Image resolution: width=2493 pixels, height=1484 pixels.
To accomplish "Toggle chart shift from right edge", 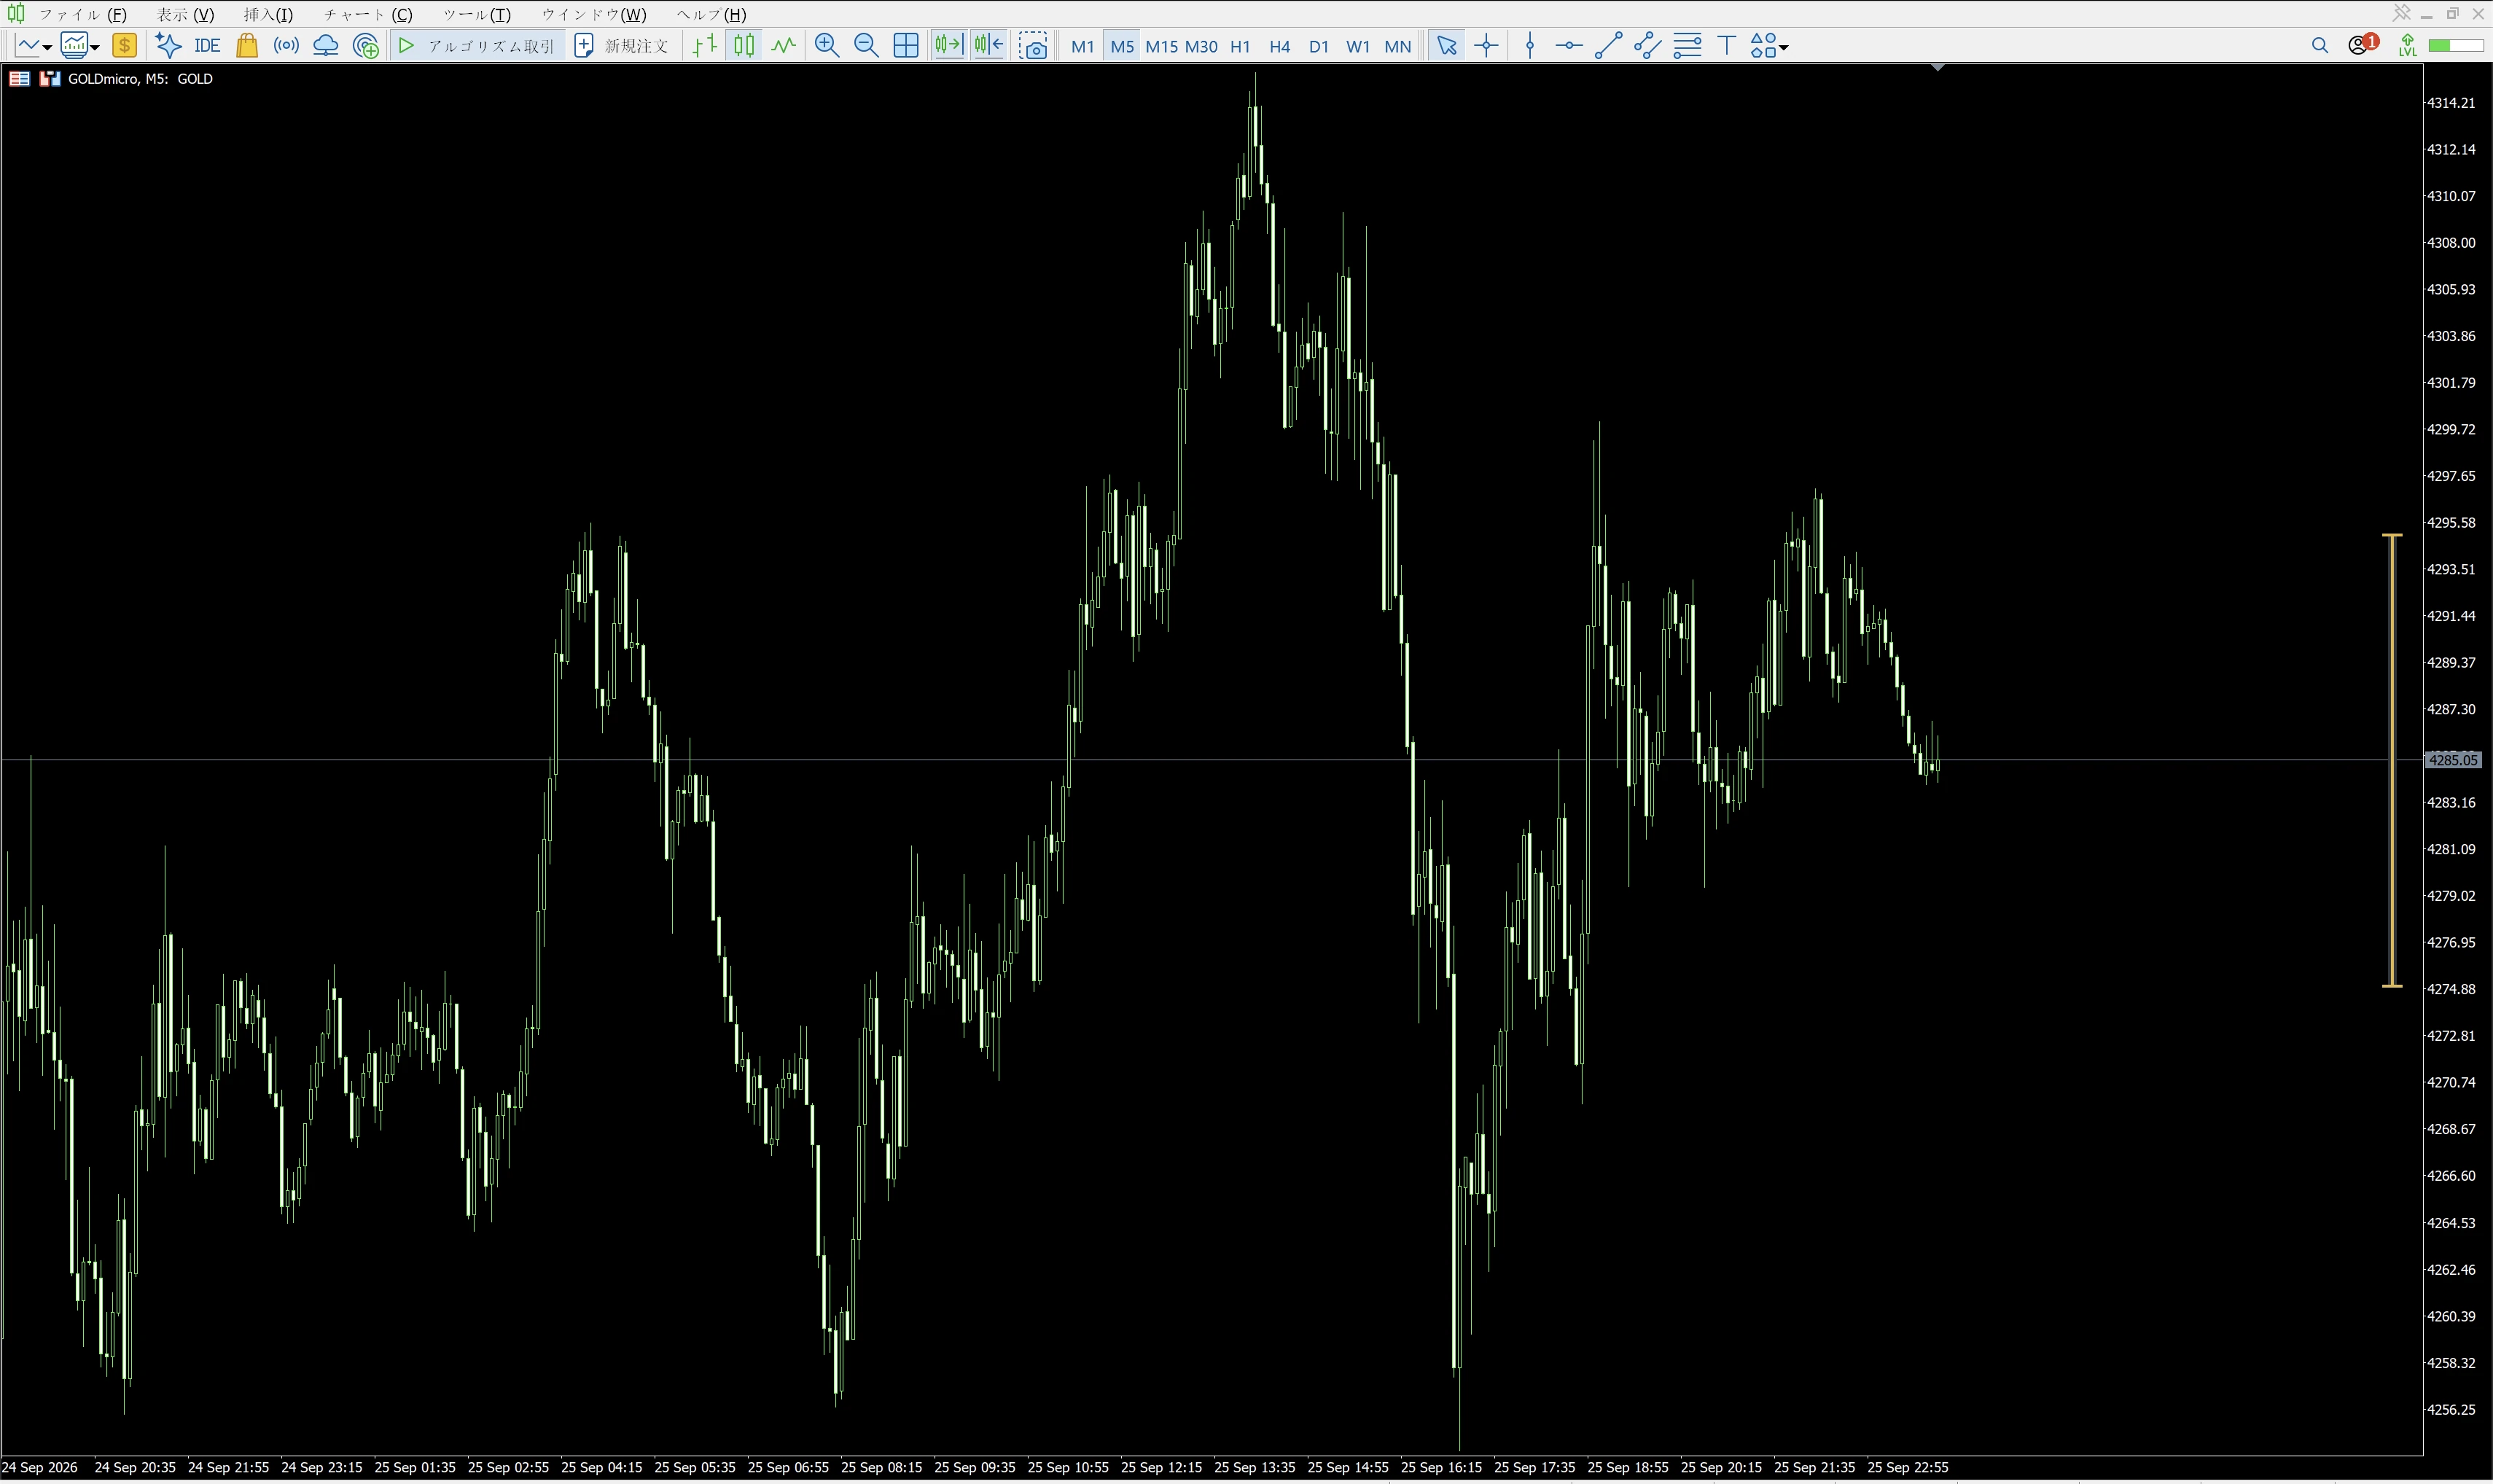I will [x=989, y=46].
